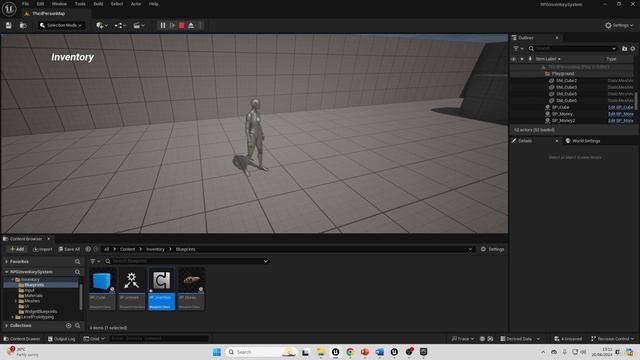This screenshot has height=360, width=640.
Task: Click the eject from player icon
Action: tap(191, 25)
